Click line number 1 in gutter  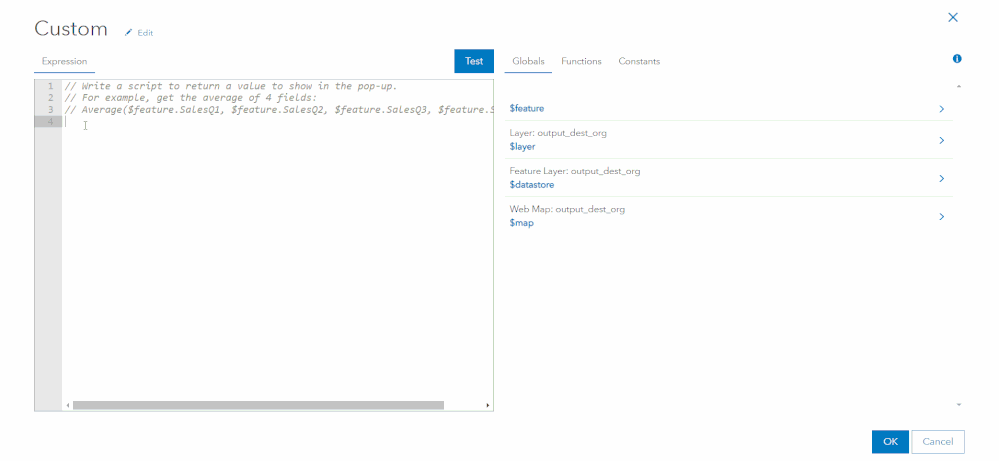click(x=50, y=86)
